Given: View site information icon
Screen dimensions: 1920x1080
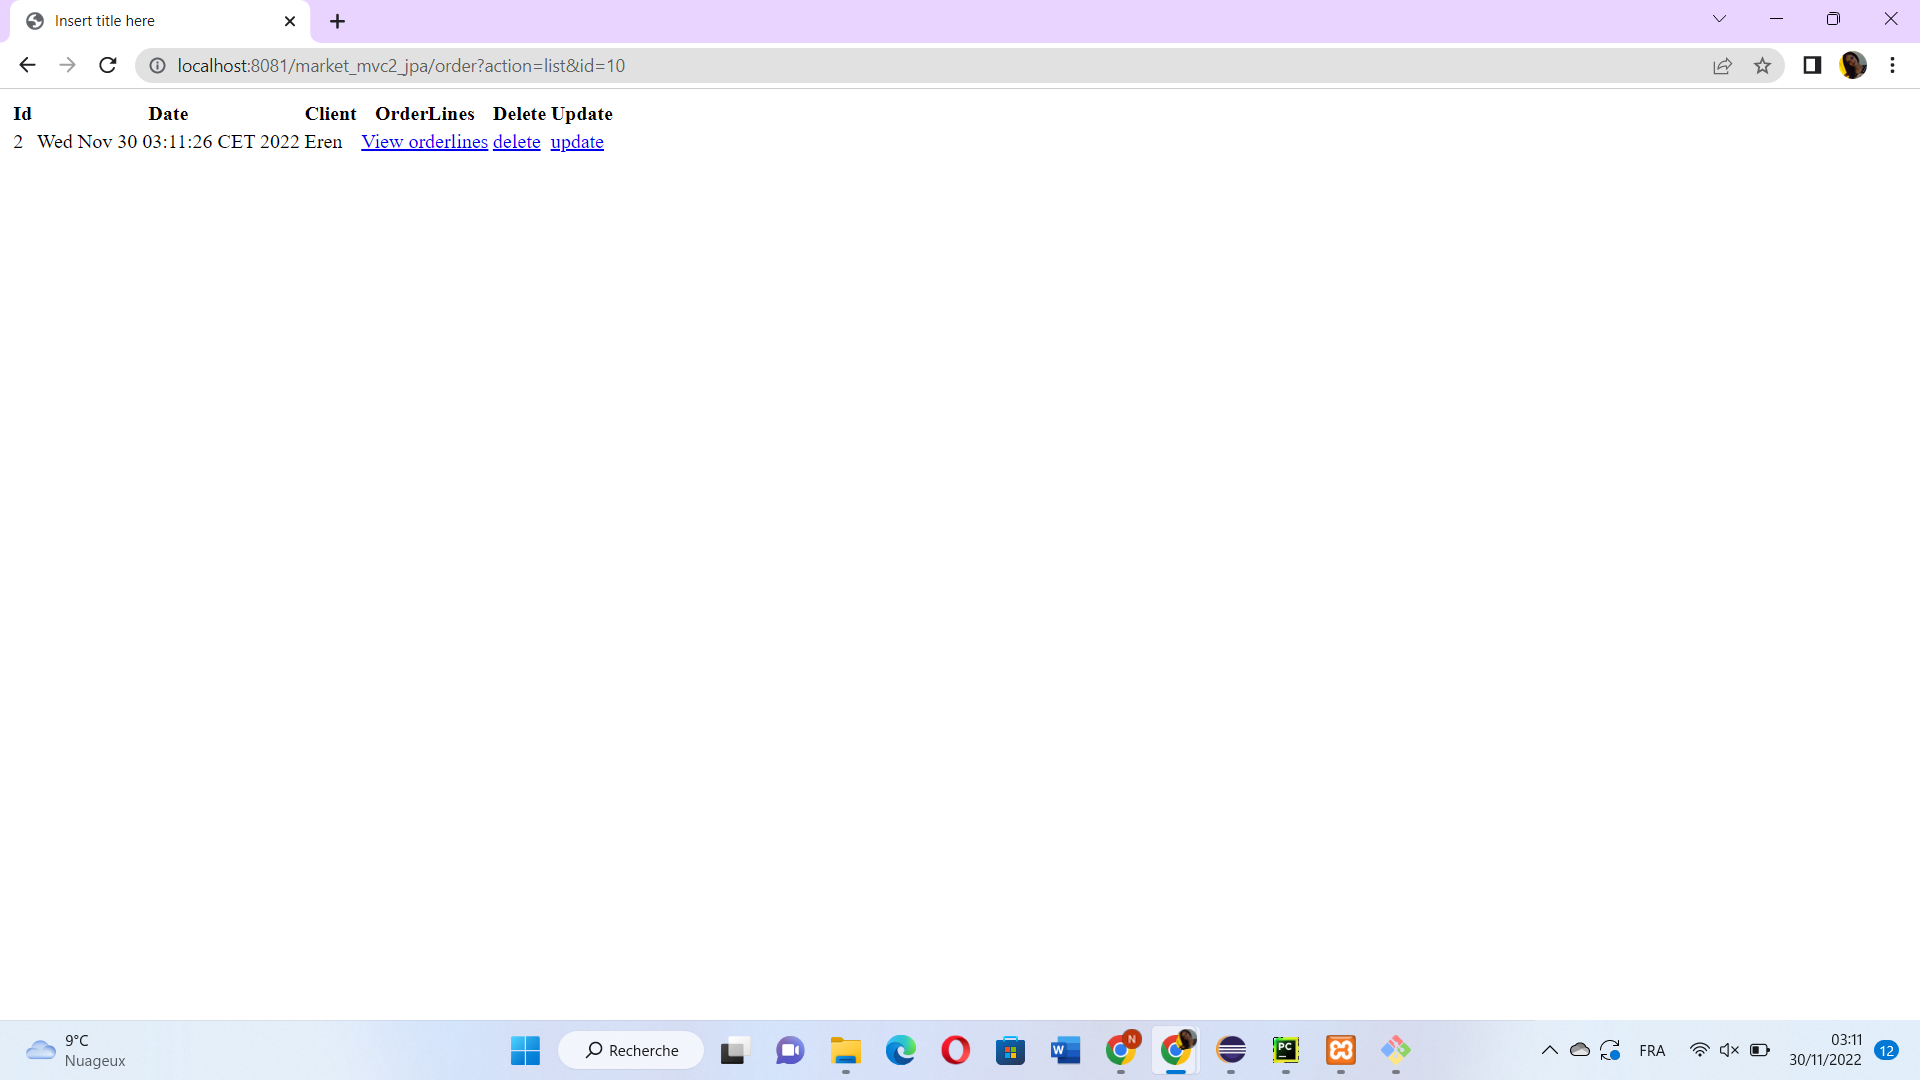Looking at the screenshot, I should point(157,66).
